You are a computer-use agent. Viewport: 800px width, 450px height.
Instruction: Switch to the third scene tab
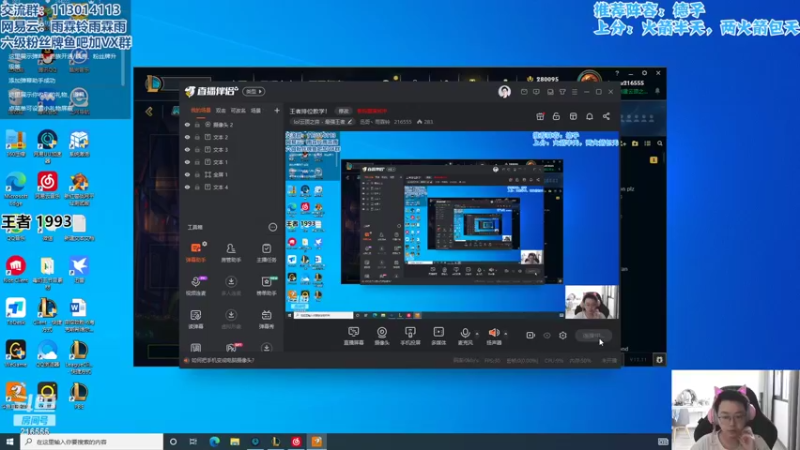(x=238, y=110)
